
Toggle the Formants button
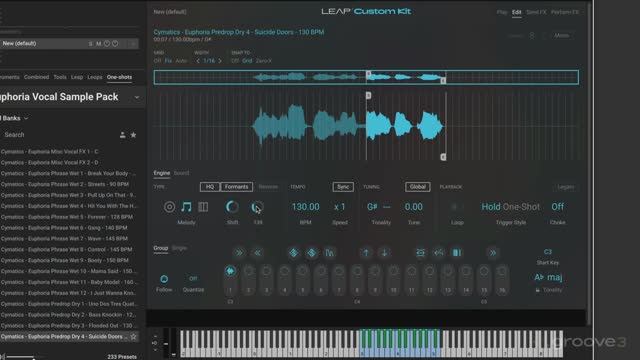pos(236,187)
